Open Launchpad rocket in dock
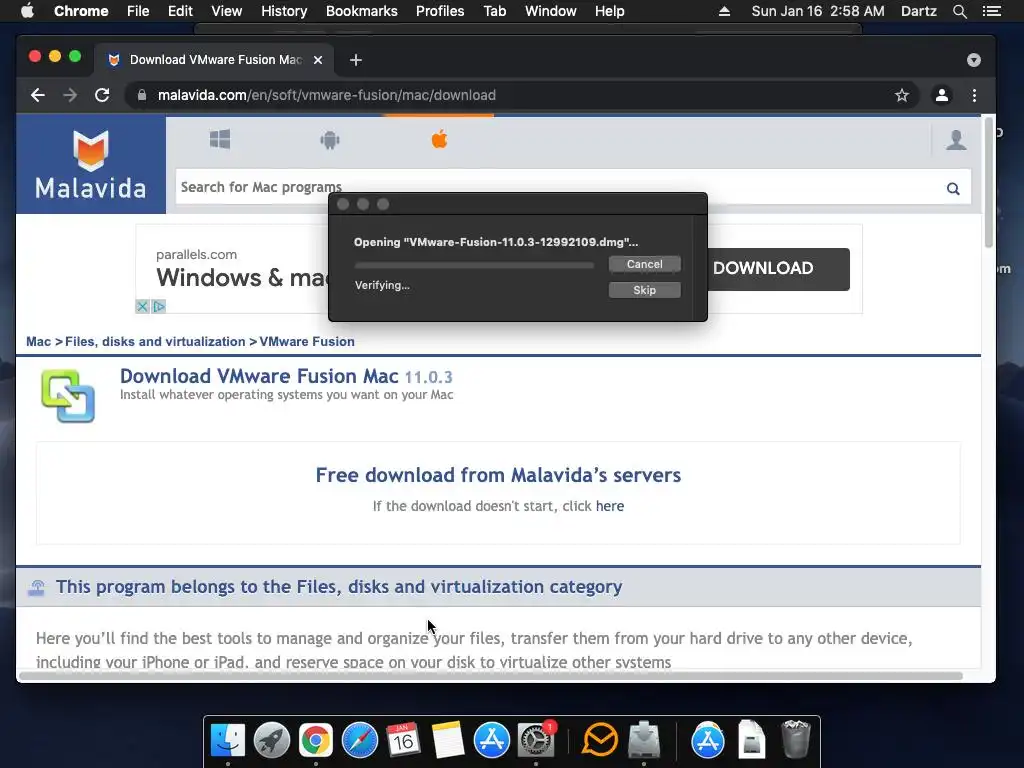The image size is (1024, 768). [x=272, y=740]
